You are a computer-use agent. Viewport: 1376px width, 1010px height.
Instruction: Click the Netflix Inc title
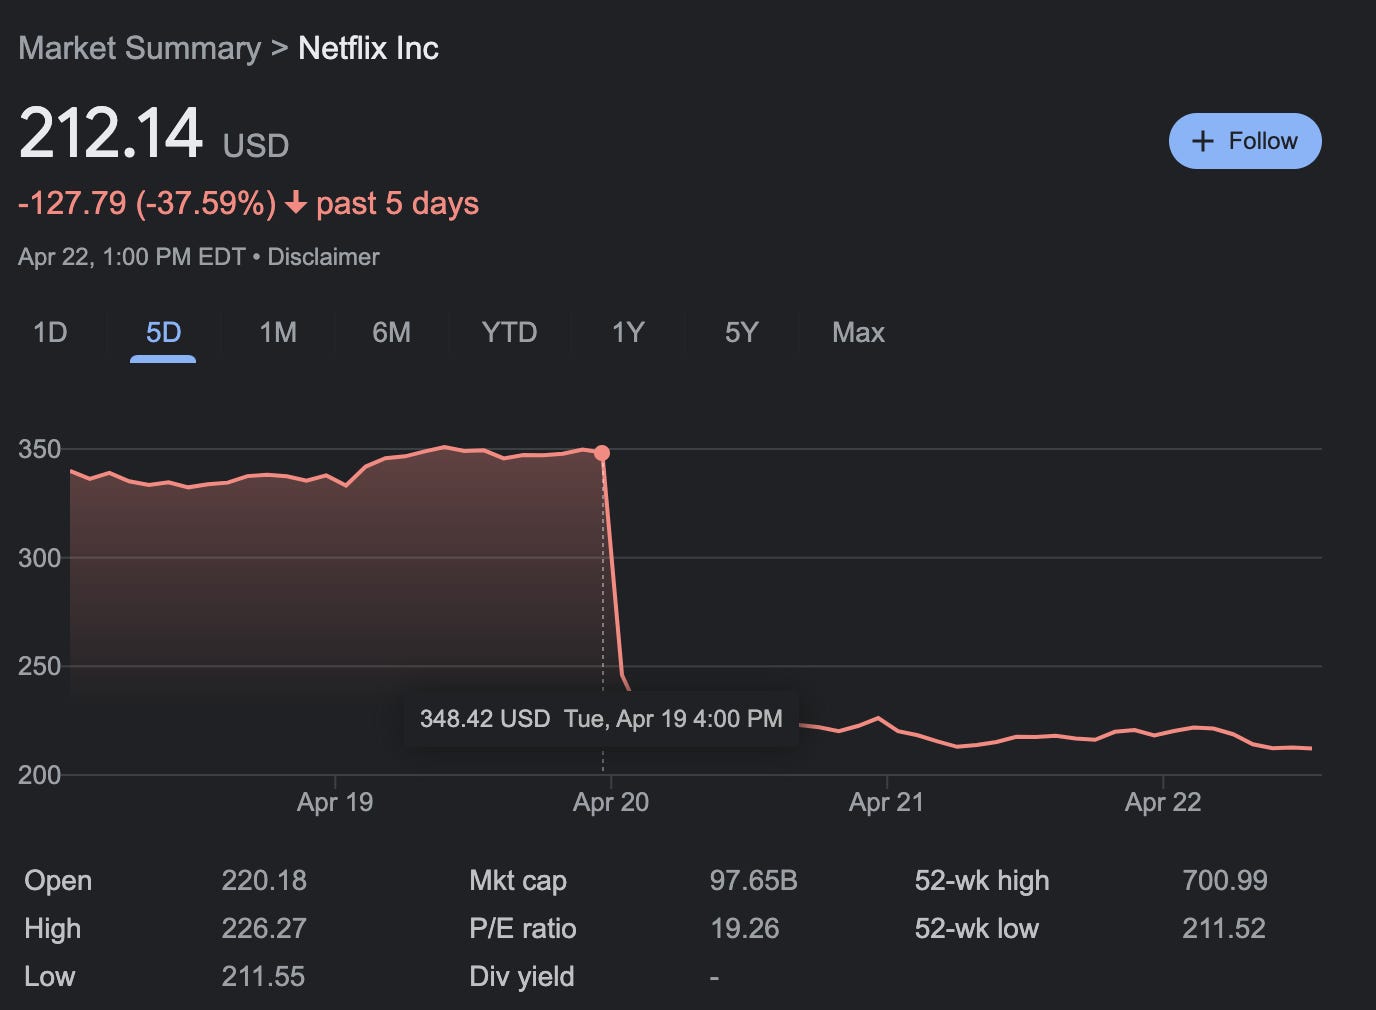(368, 48)
